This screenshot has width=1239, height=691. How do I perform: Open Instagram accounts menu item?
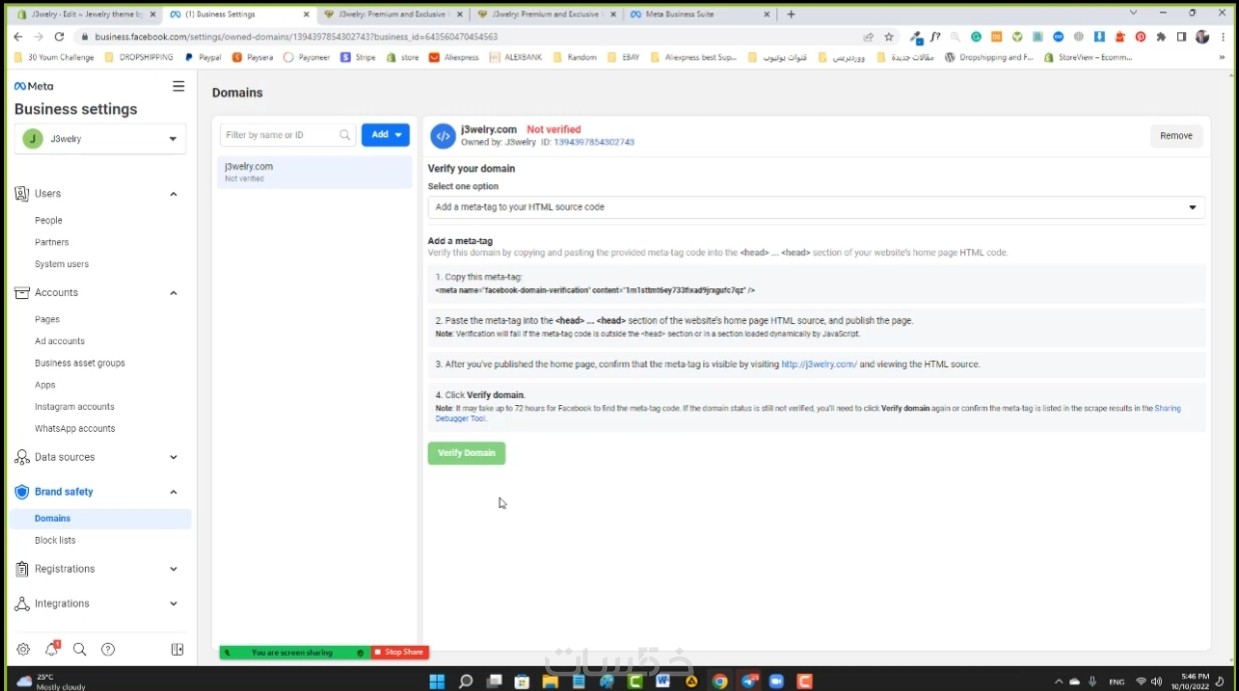click(75, 407)
